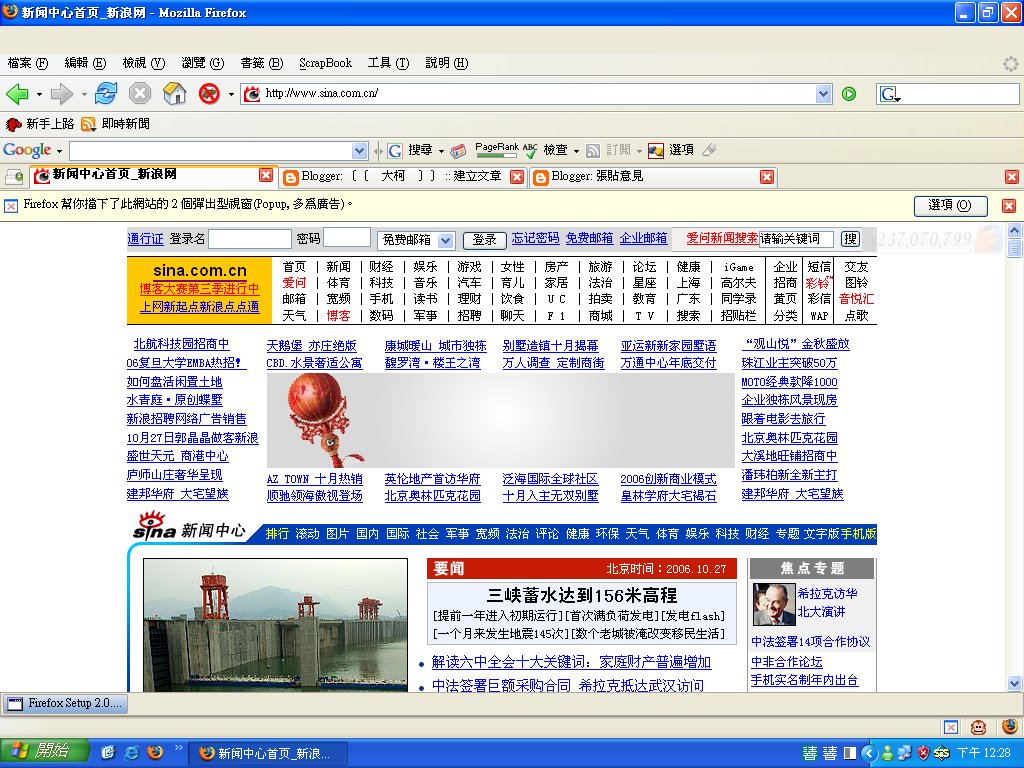Open the 新手上路 bookmark

[40, 123]
